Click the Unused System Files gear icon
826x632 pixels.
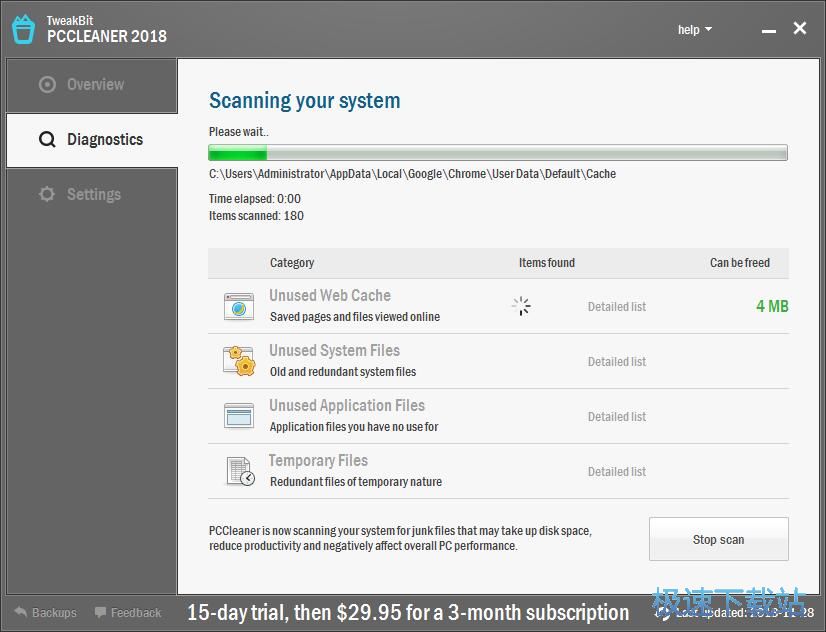coord(239,361)
